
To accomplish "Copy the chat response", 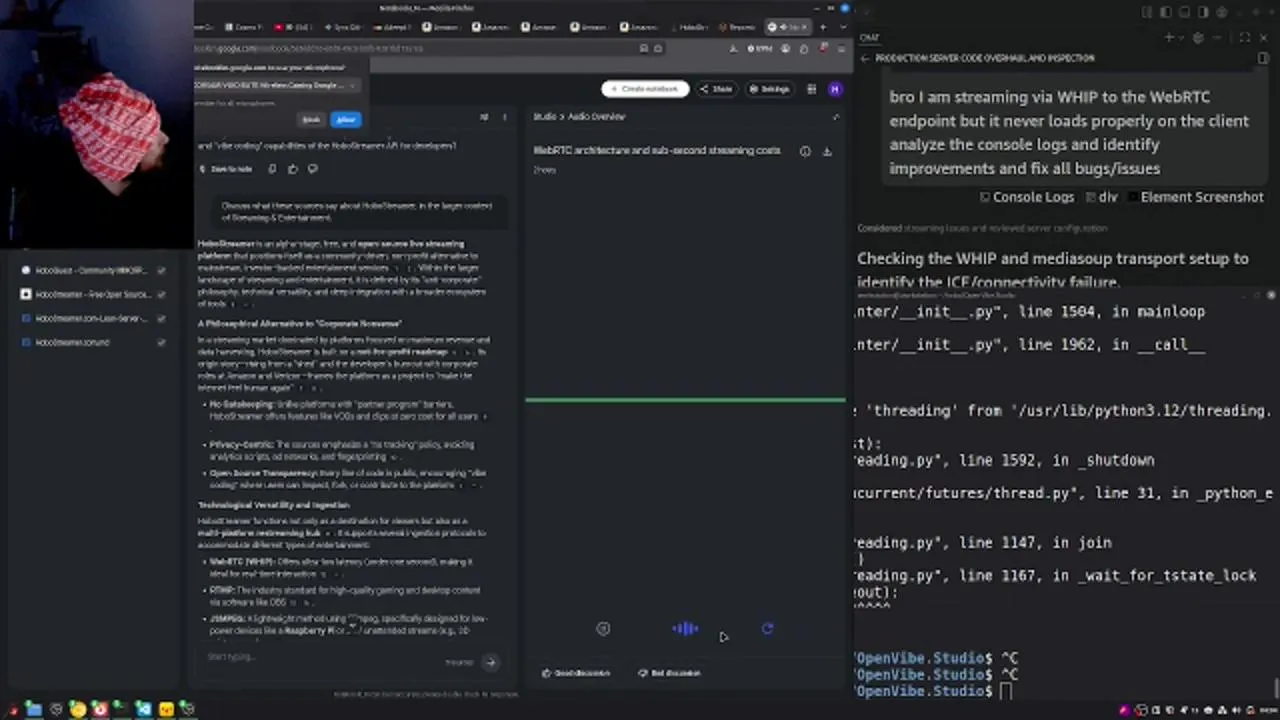I will point(272,169).
